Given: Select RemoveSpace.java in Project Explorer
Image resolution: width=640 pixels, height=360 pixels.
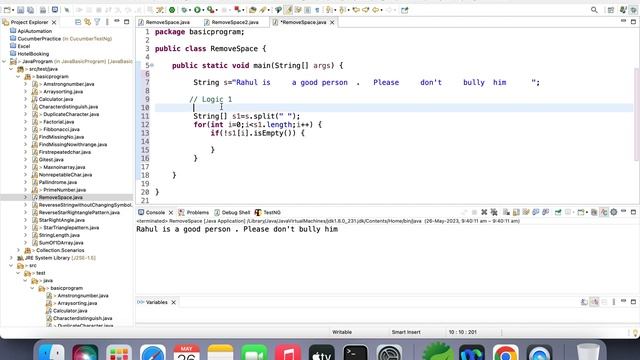Looking at the screenshot, I should 60,197.
